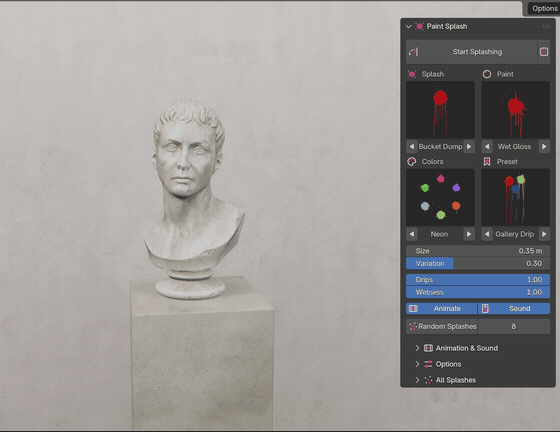Toggle the Sound button

[x=514, y=308]
